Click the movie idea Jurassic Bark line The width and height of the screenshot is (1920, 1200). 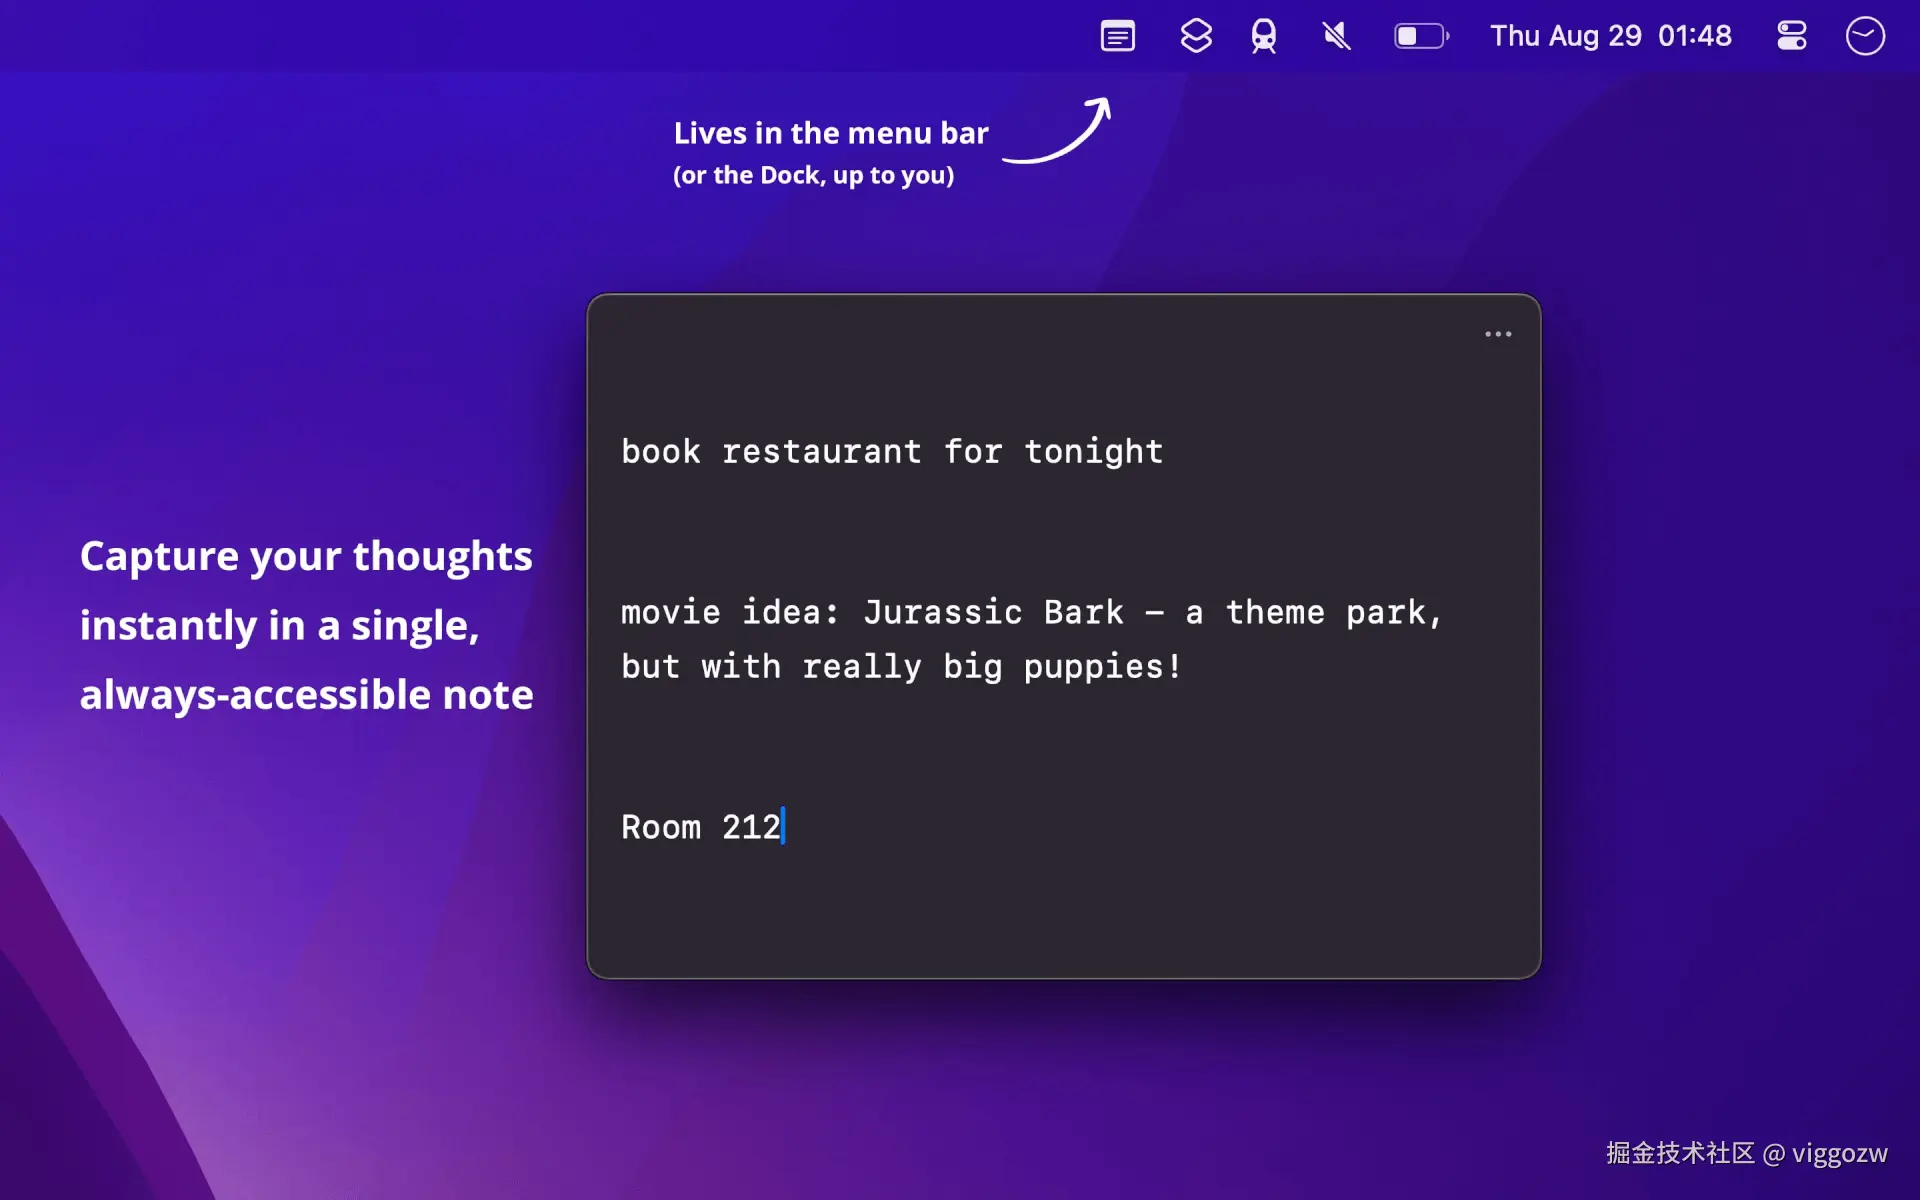(1030, 612)
